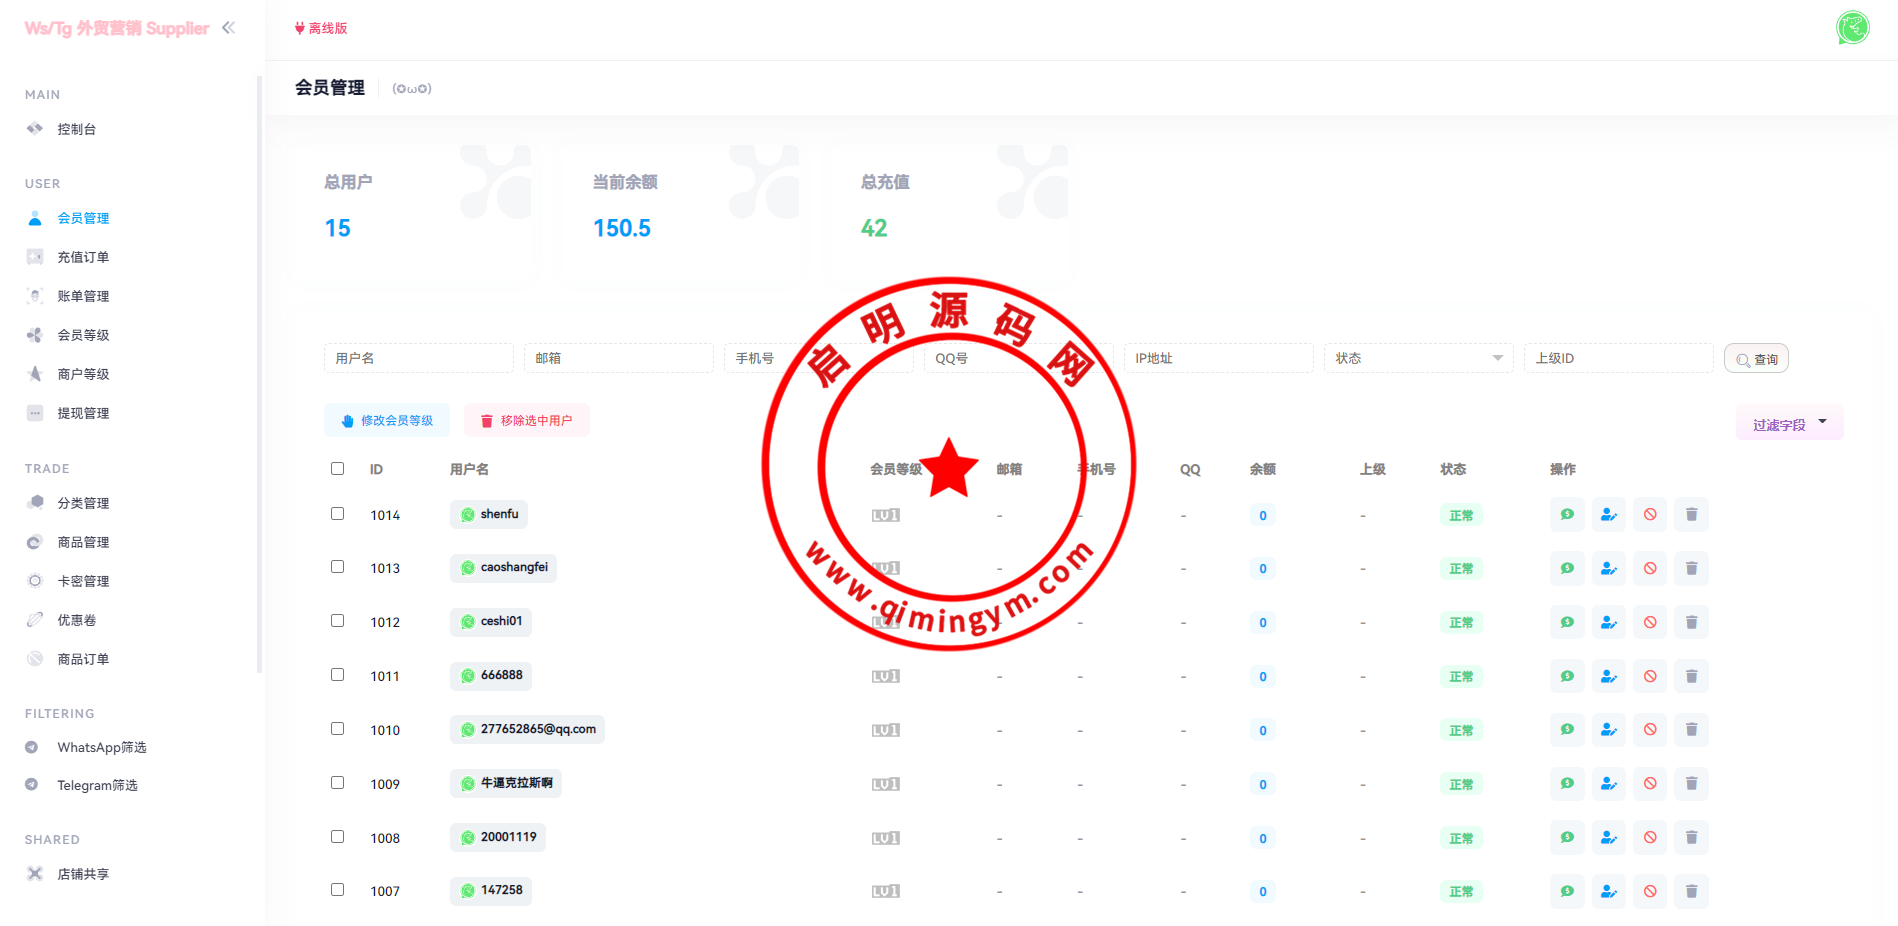Navigate to 商品管理 in the sidebar
The width and height of the screenshot is (1898, 926).
pos(83,542)
